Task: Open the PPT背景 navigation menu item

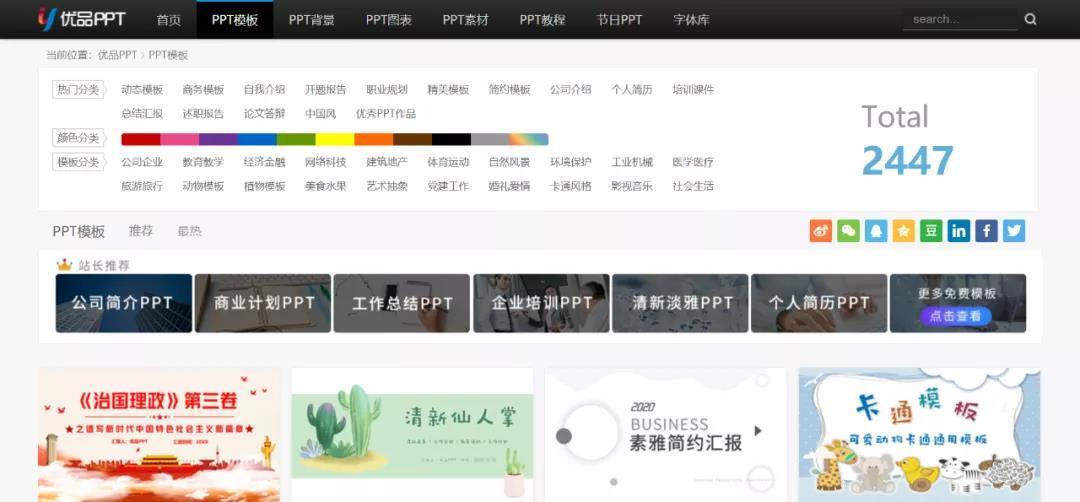Action: point(312,20)
